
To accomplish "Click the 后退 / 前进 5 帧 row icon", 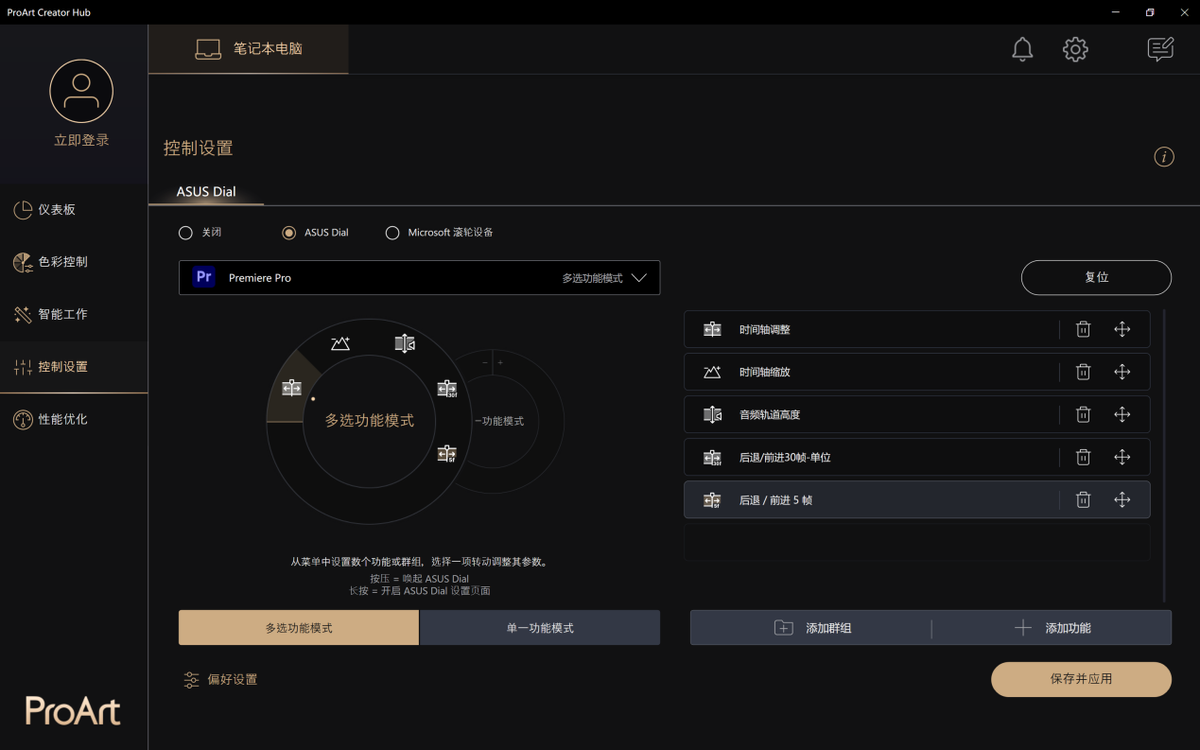I will coord(712,500).
